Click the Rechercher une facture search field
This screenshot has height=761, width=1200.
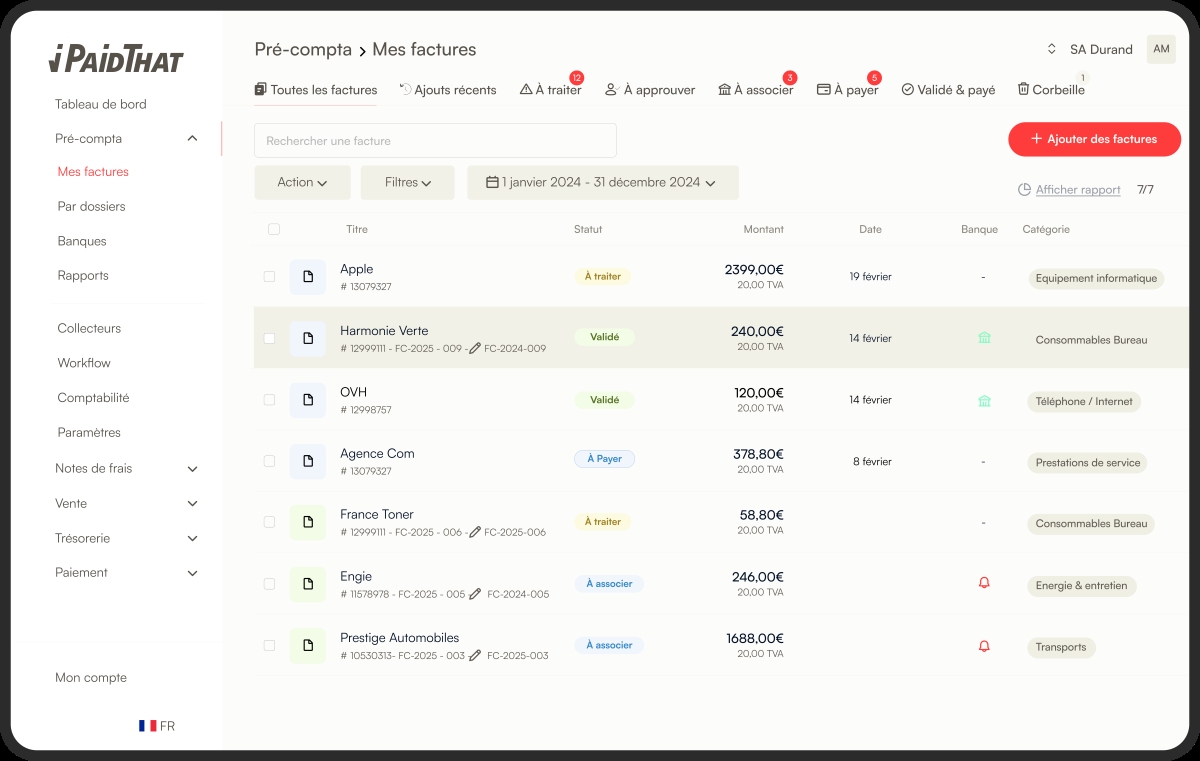(435, 141)
